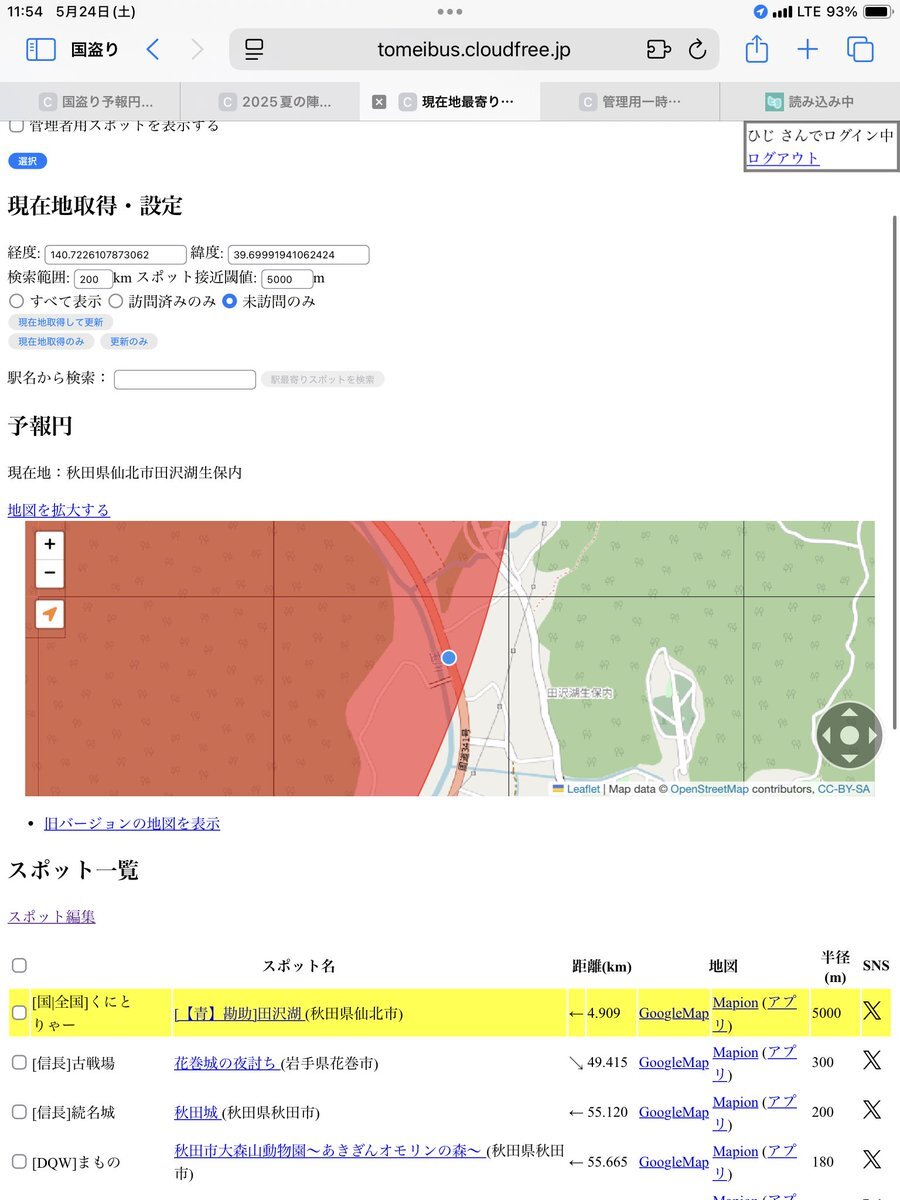Tap the battery indicator in status bar
The height and width of the screenshot is (1200, 900).
pyautogui.click(x=877, y=12)
